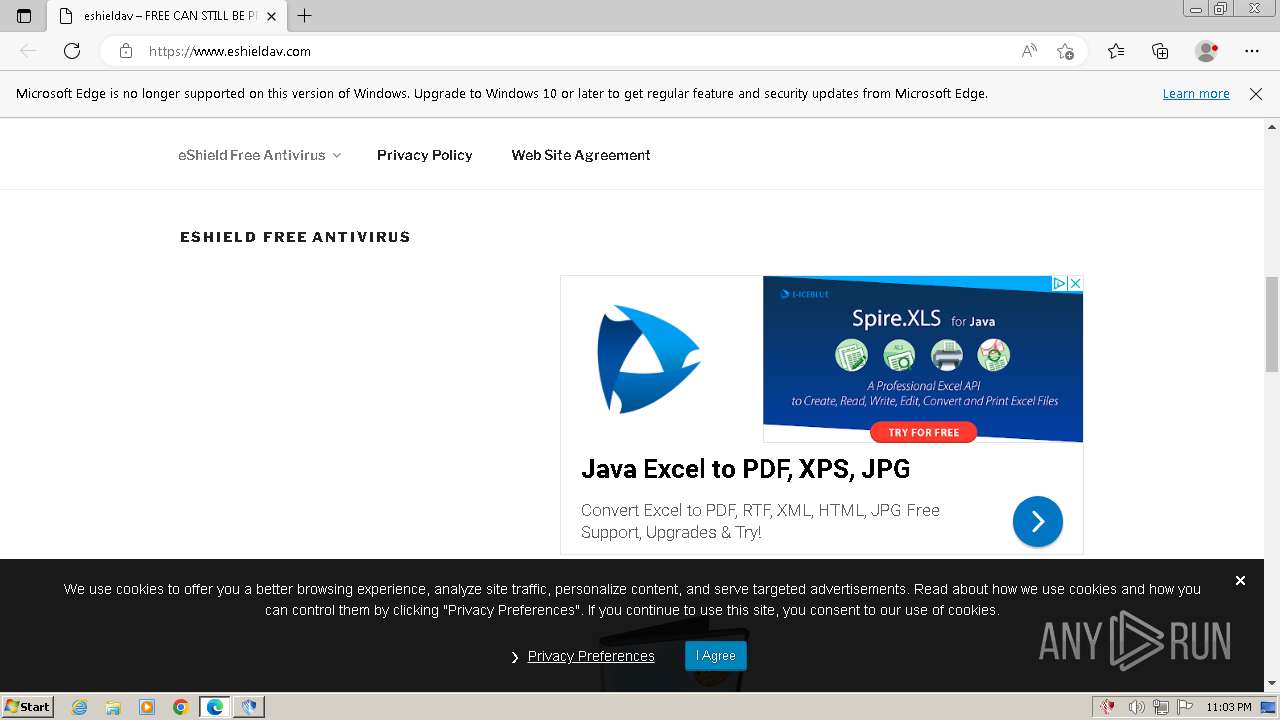
Task: Open the Favorites list icon
Action: 1116,51
